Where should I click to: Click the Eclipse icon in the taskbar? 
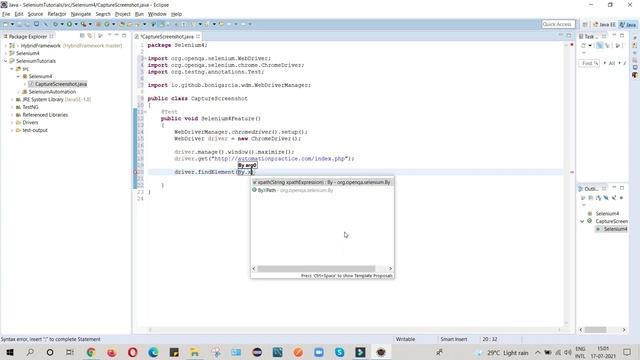tap(381, 352)
